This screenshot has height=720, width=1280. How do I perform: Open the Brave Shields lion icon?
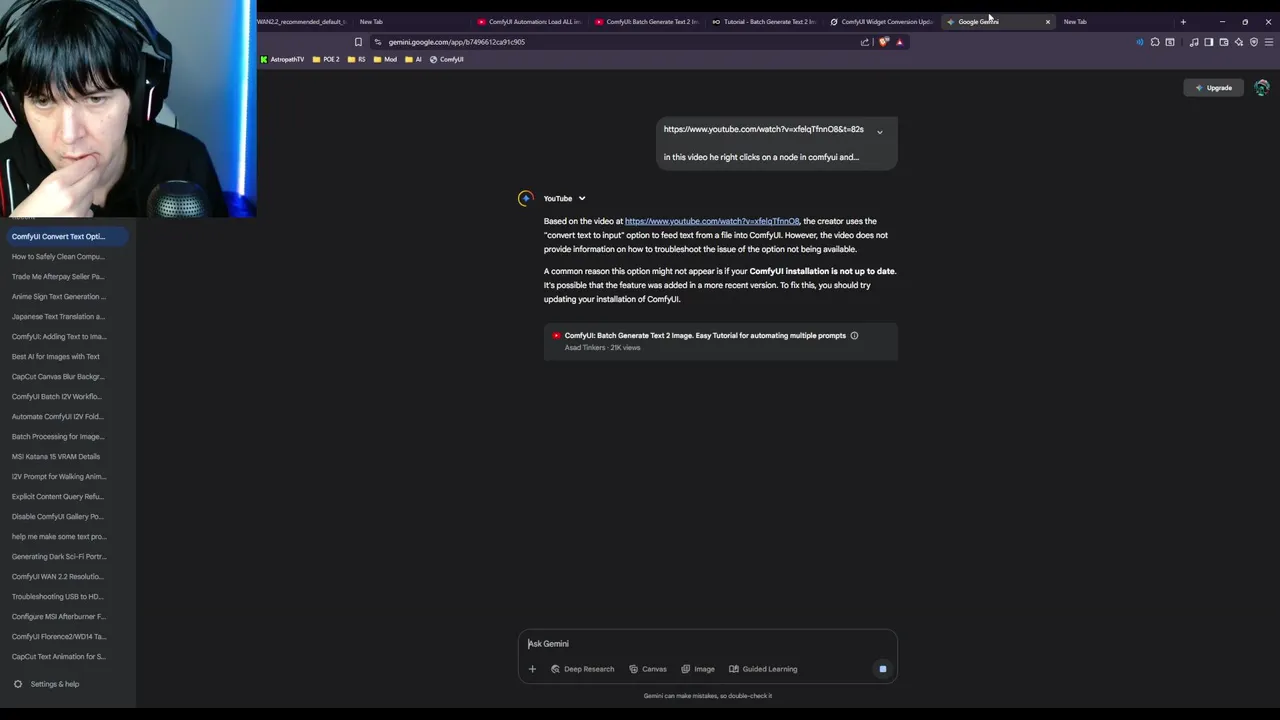[x=884, y=42]
